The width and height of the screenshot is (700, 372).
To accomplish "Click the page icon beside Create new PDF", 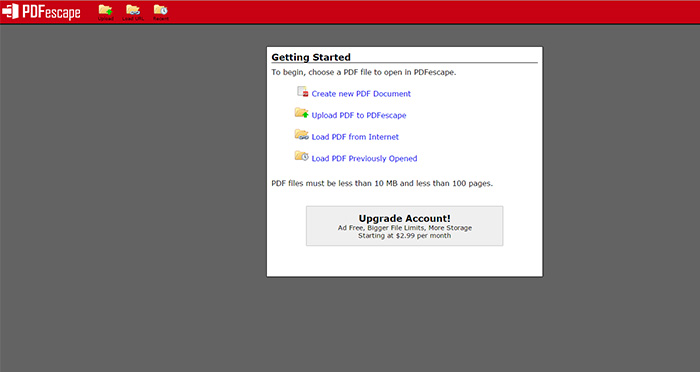I will [x=303, y=92].
